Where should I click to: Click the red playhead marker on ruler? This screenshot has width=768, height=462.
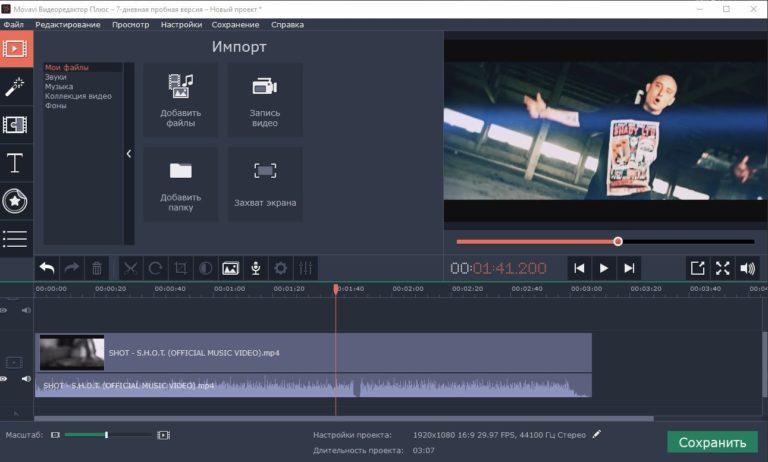(x=336, y=289)
